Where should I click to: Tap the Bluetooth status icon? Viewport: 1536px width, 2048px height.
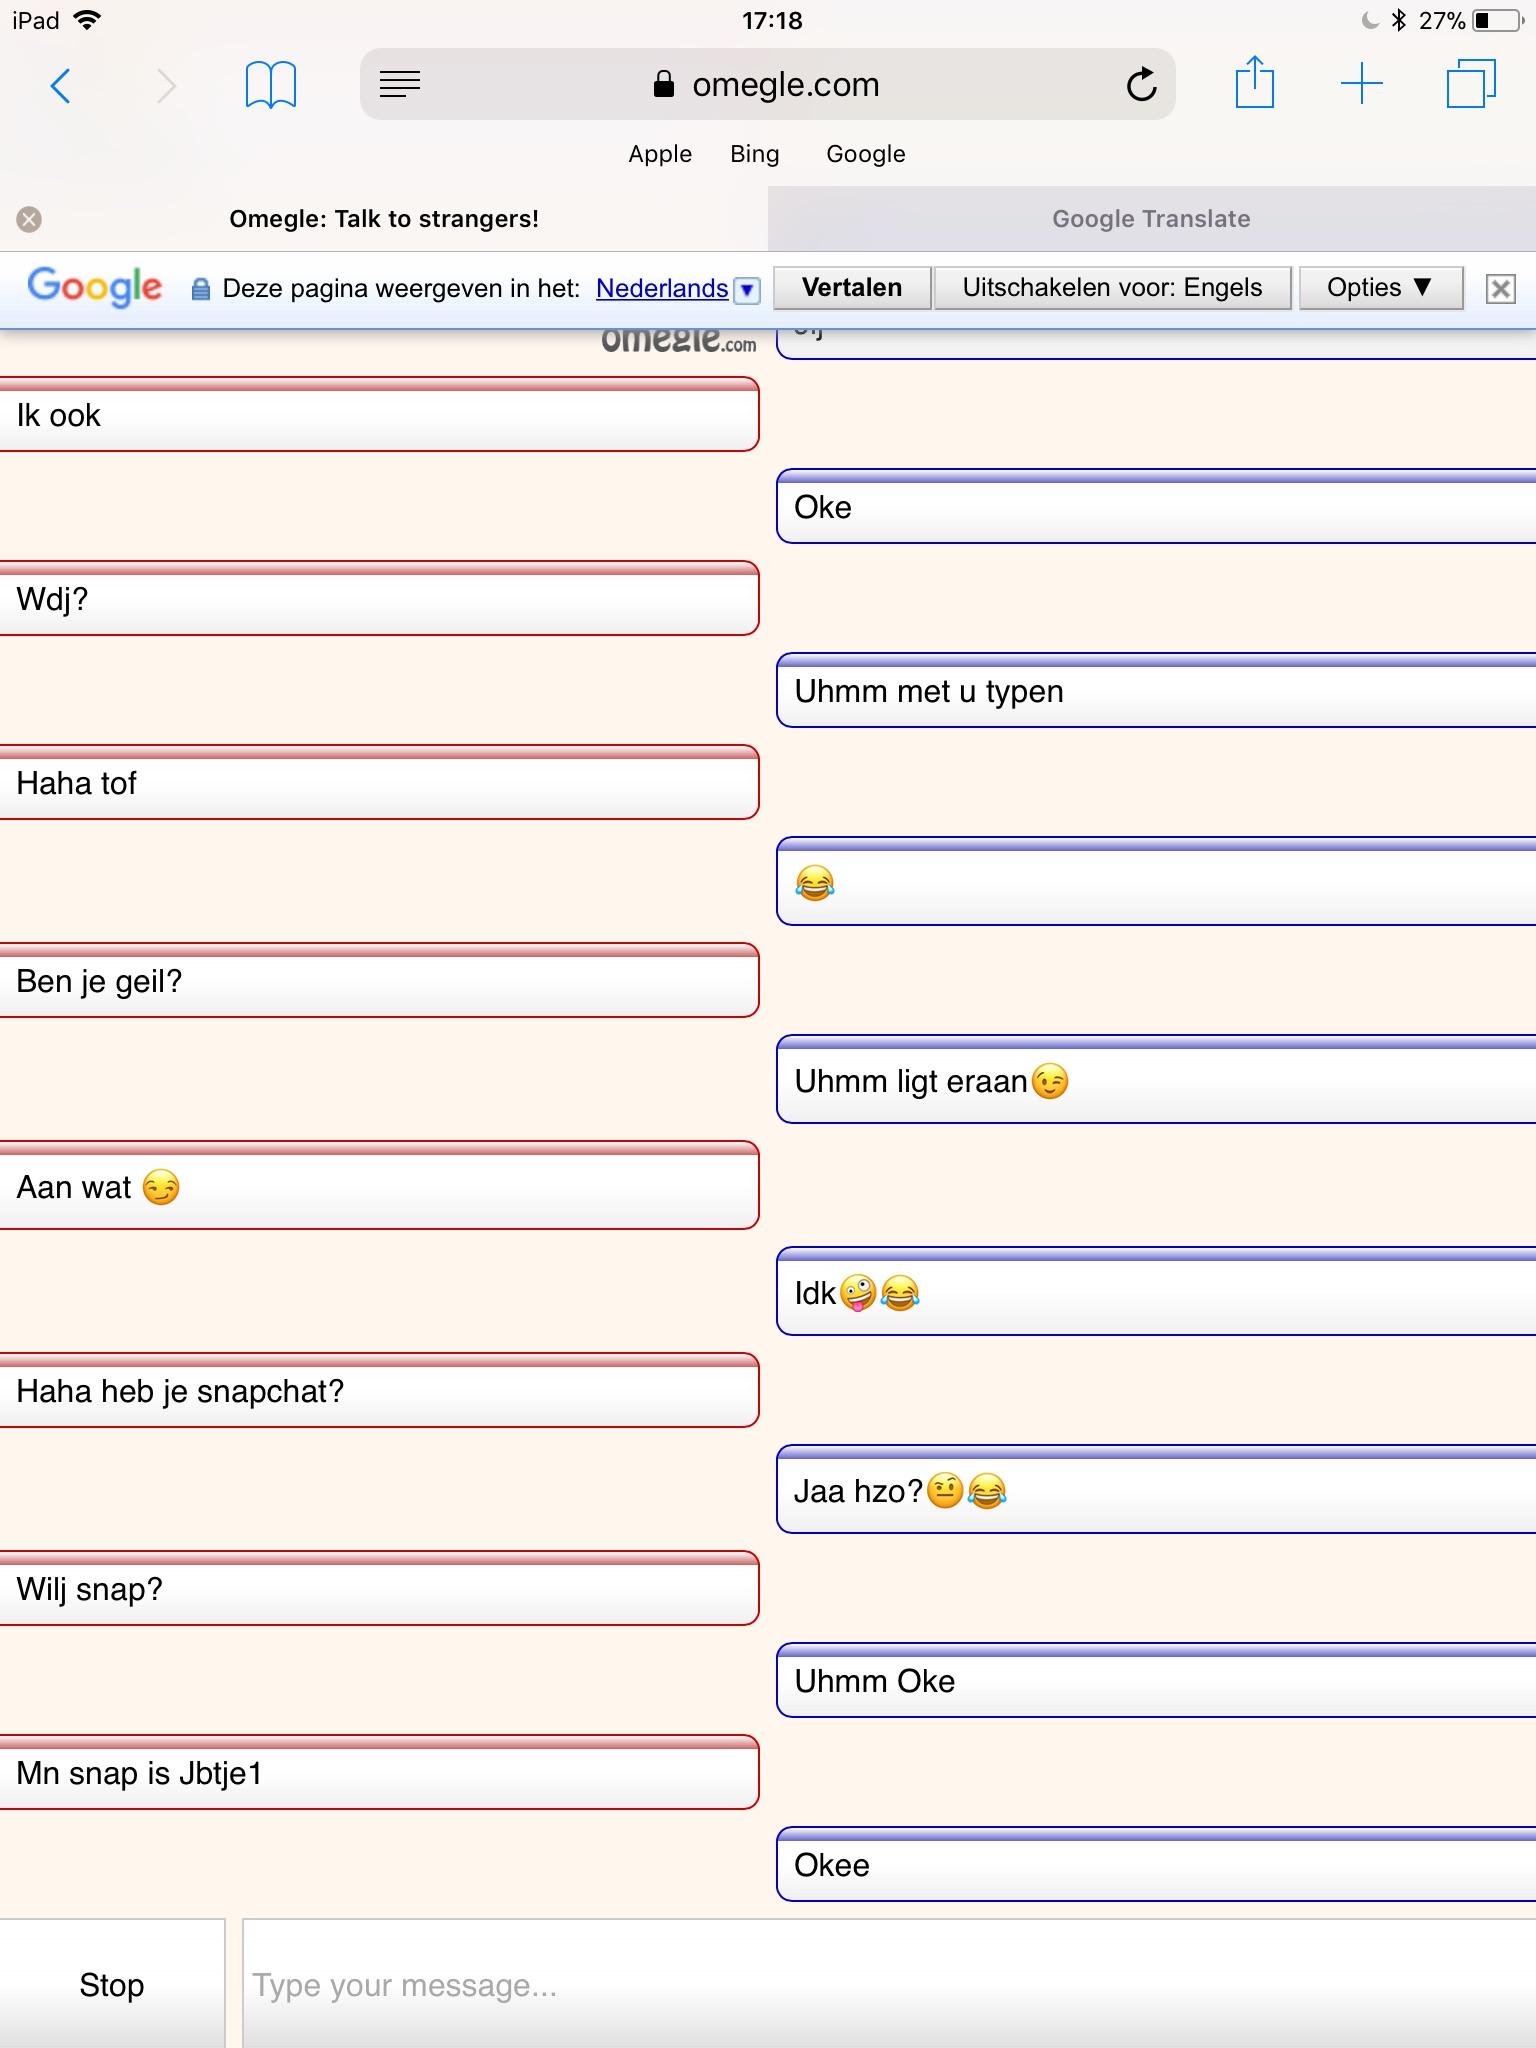pyautogui.click(x=1399, y=20)
